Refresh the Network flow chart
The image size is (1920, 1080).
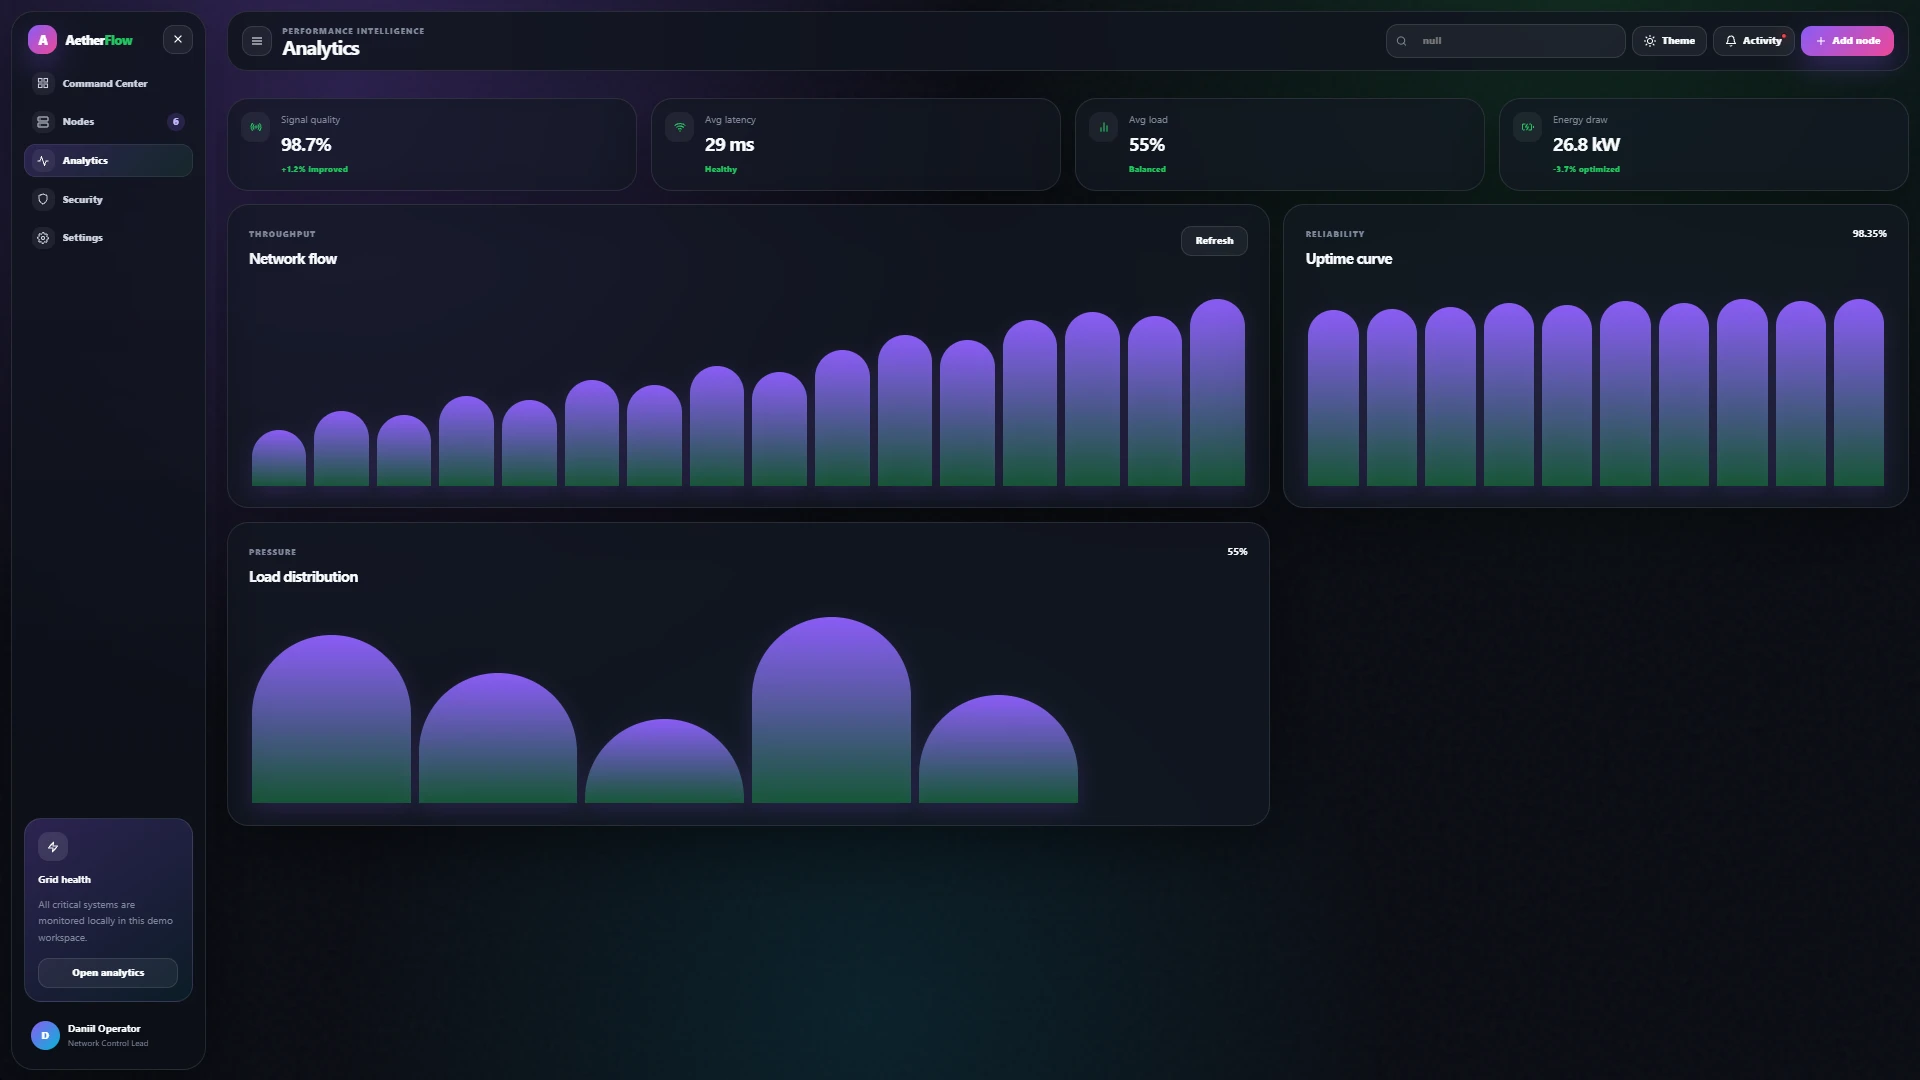(1214, 241)
